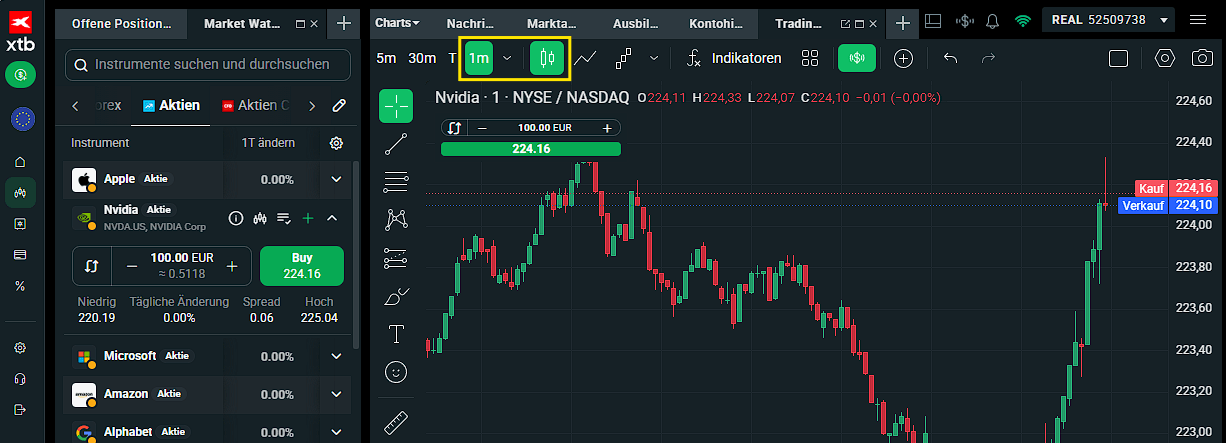Viewport: 1226px width, 443px height.
Task: Select the 5m timeframe
Action: pyautogui.click(x=386, y=58)
